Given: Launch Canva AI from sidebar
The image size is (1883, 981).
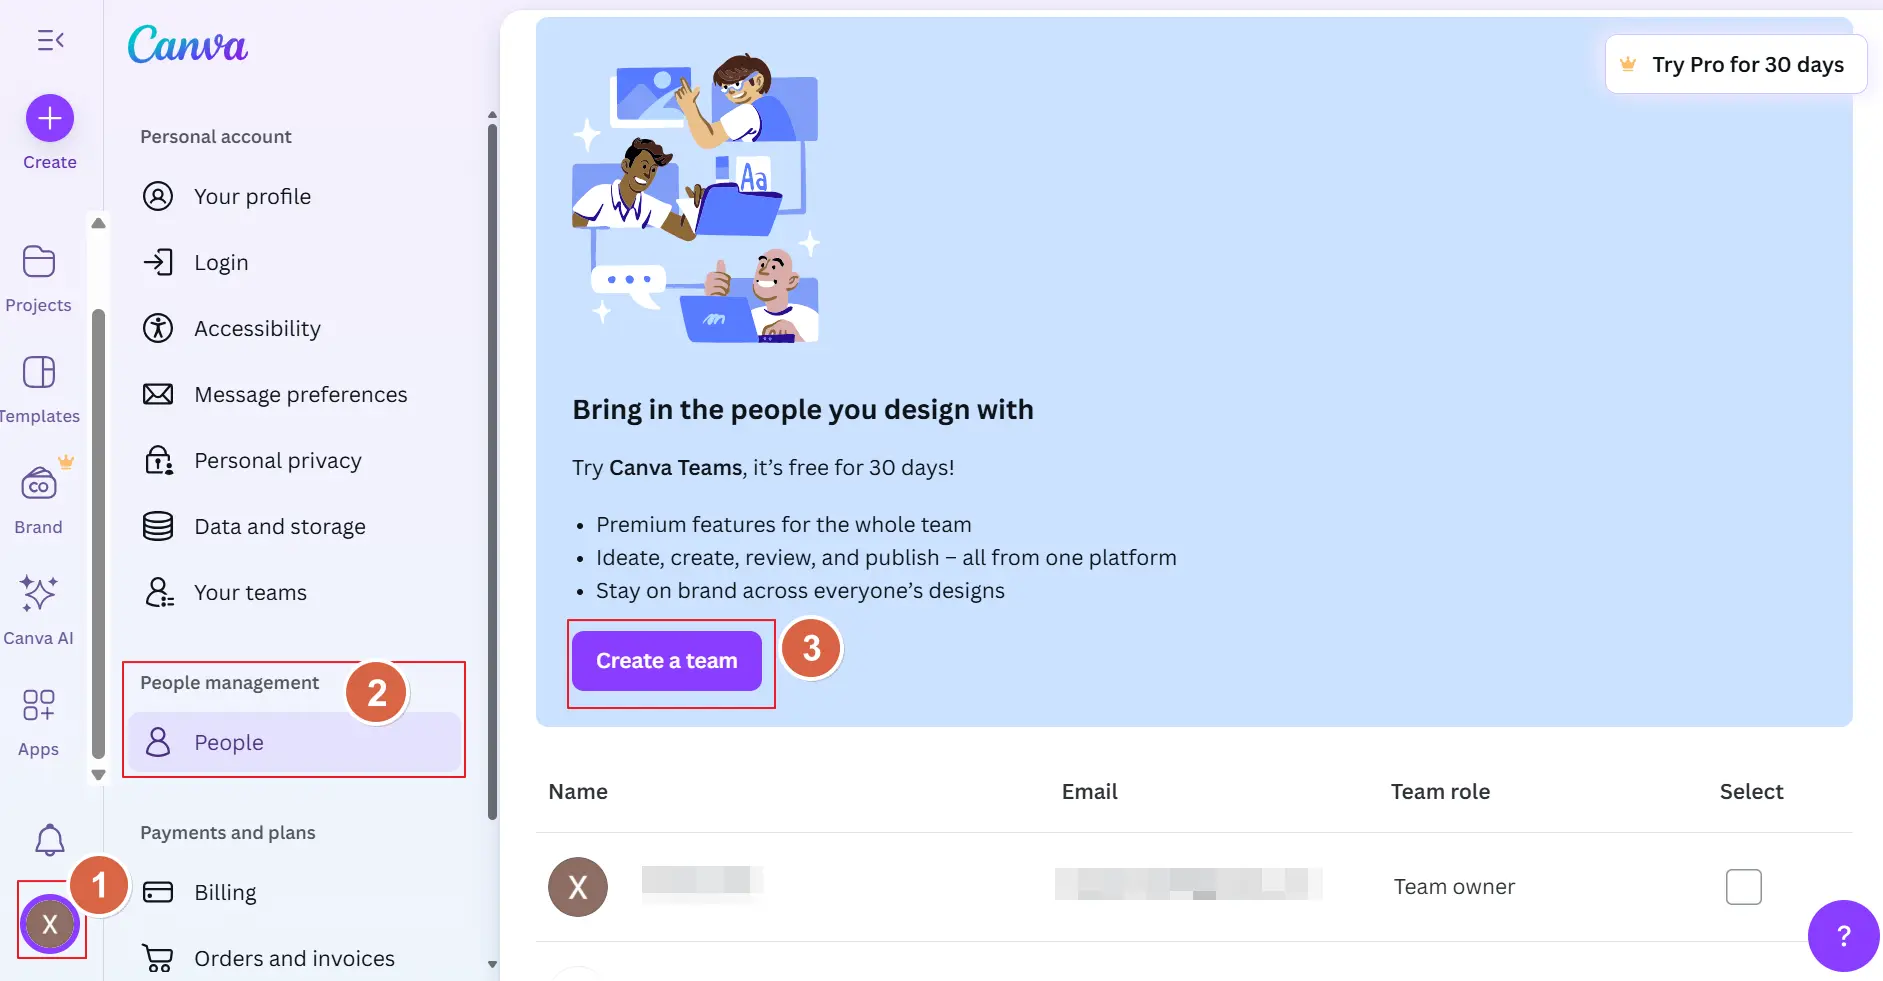Looking at the screenshot, I should 39,595.
